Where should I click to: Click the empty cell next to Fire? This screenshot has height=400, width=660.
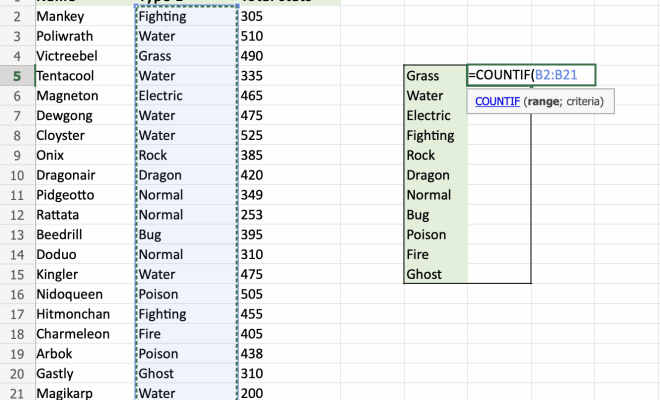tap(499, 254)
